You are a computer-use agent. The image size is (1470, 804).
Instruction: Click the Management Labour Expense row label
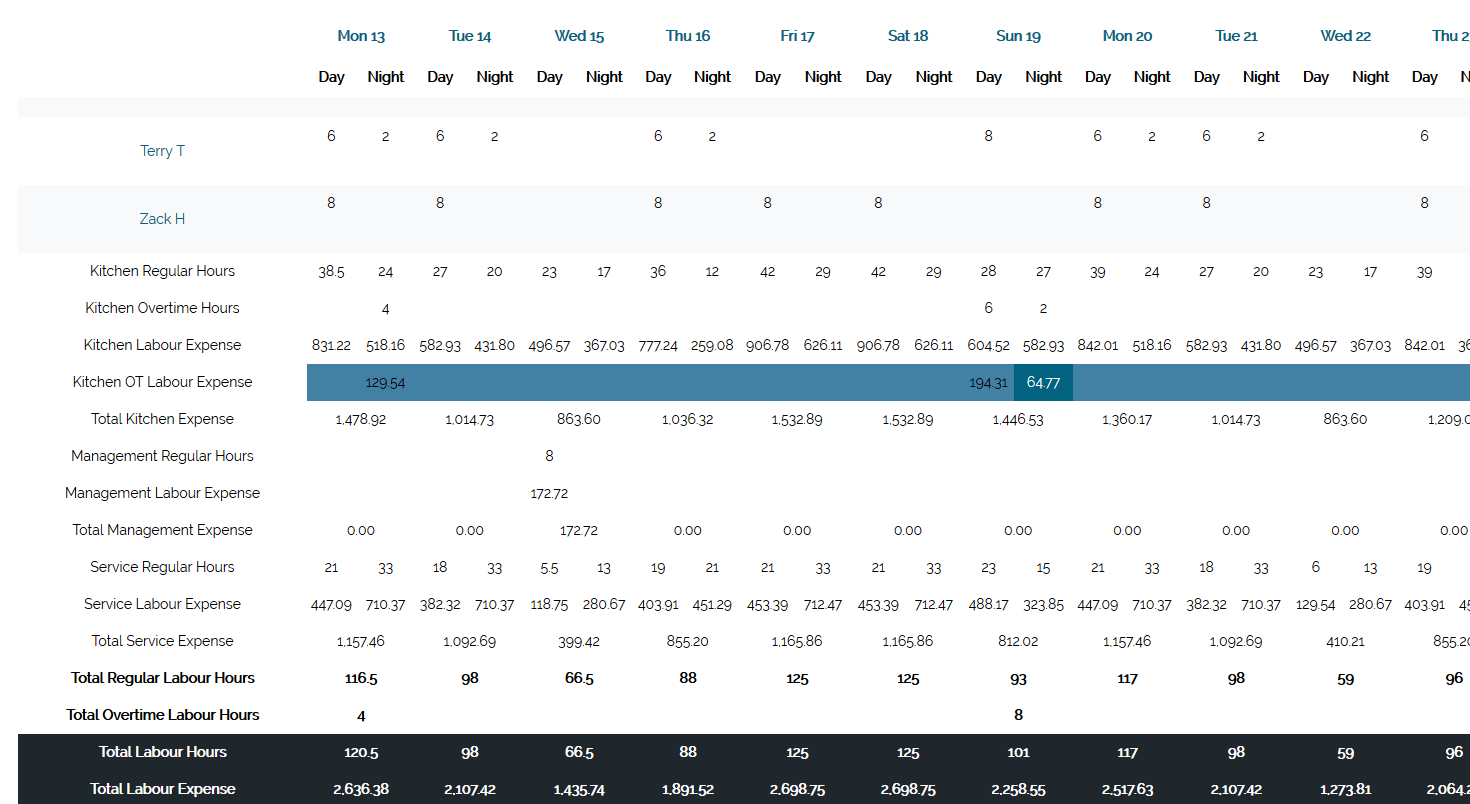(x=162, y=493)
